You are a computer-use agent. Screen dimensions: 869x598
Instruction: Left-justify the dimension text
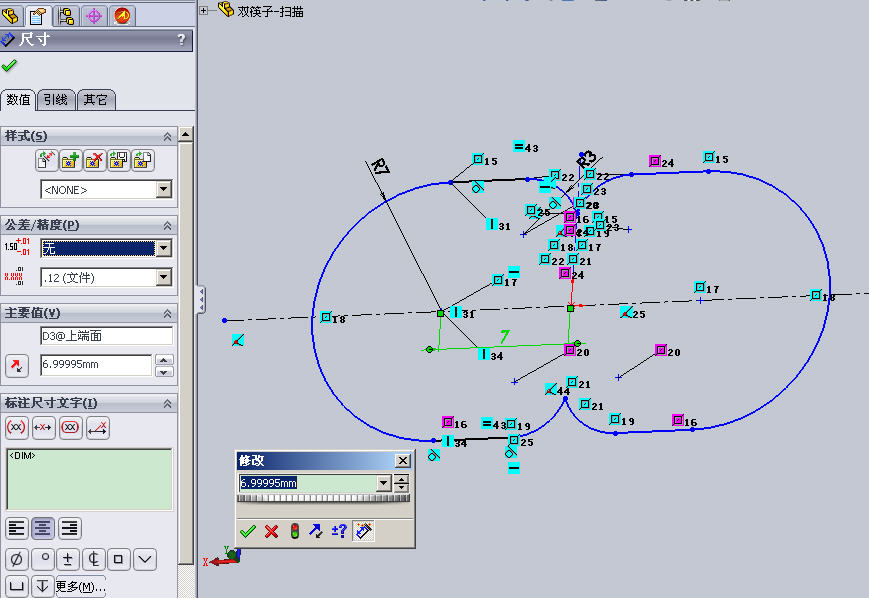[x=17, y=528]
